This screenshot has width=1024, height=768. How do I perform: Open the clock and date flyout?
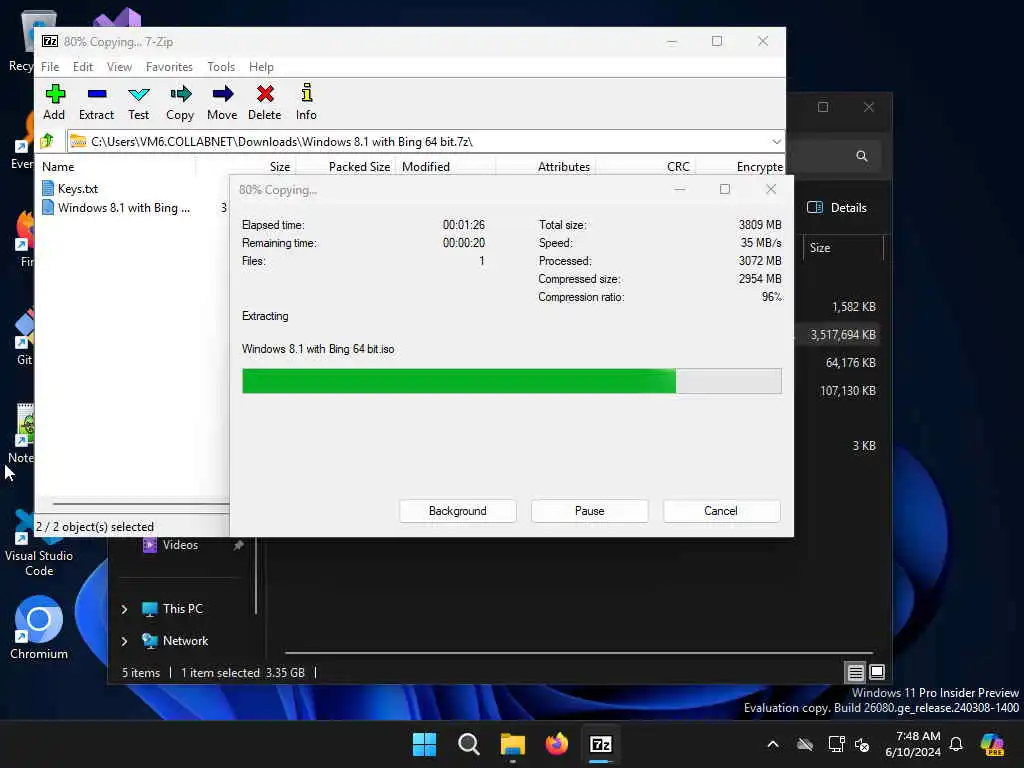[x=913, y=744]
